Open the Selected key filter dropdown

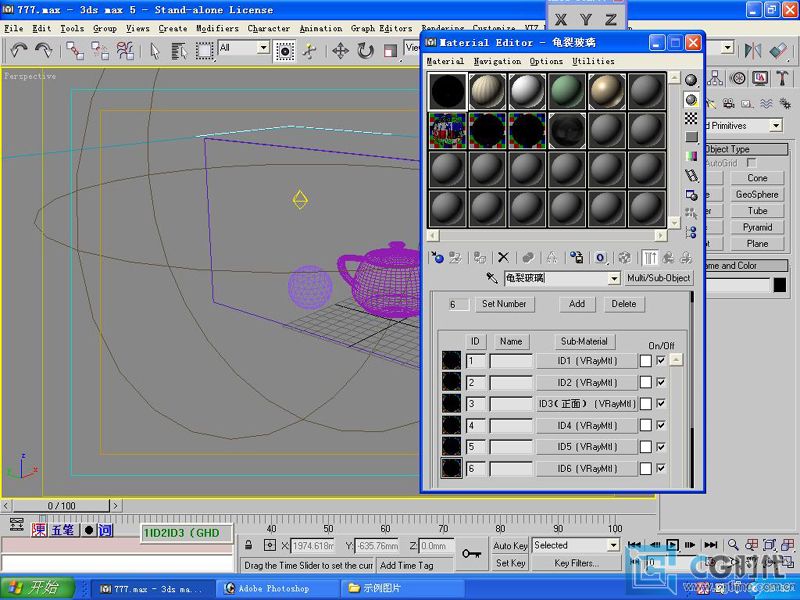pos(614,545)
